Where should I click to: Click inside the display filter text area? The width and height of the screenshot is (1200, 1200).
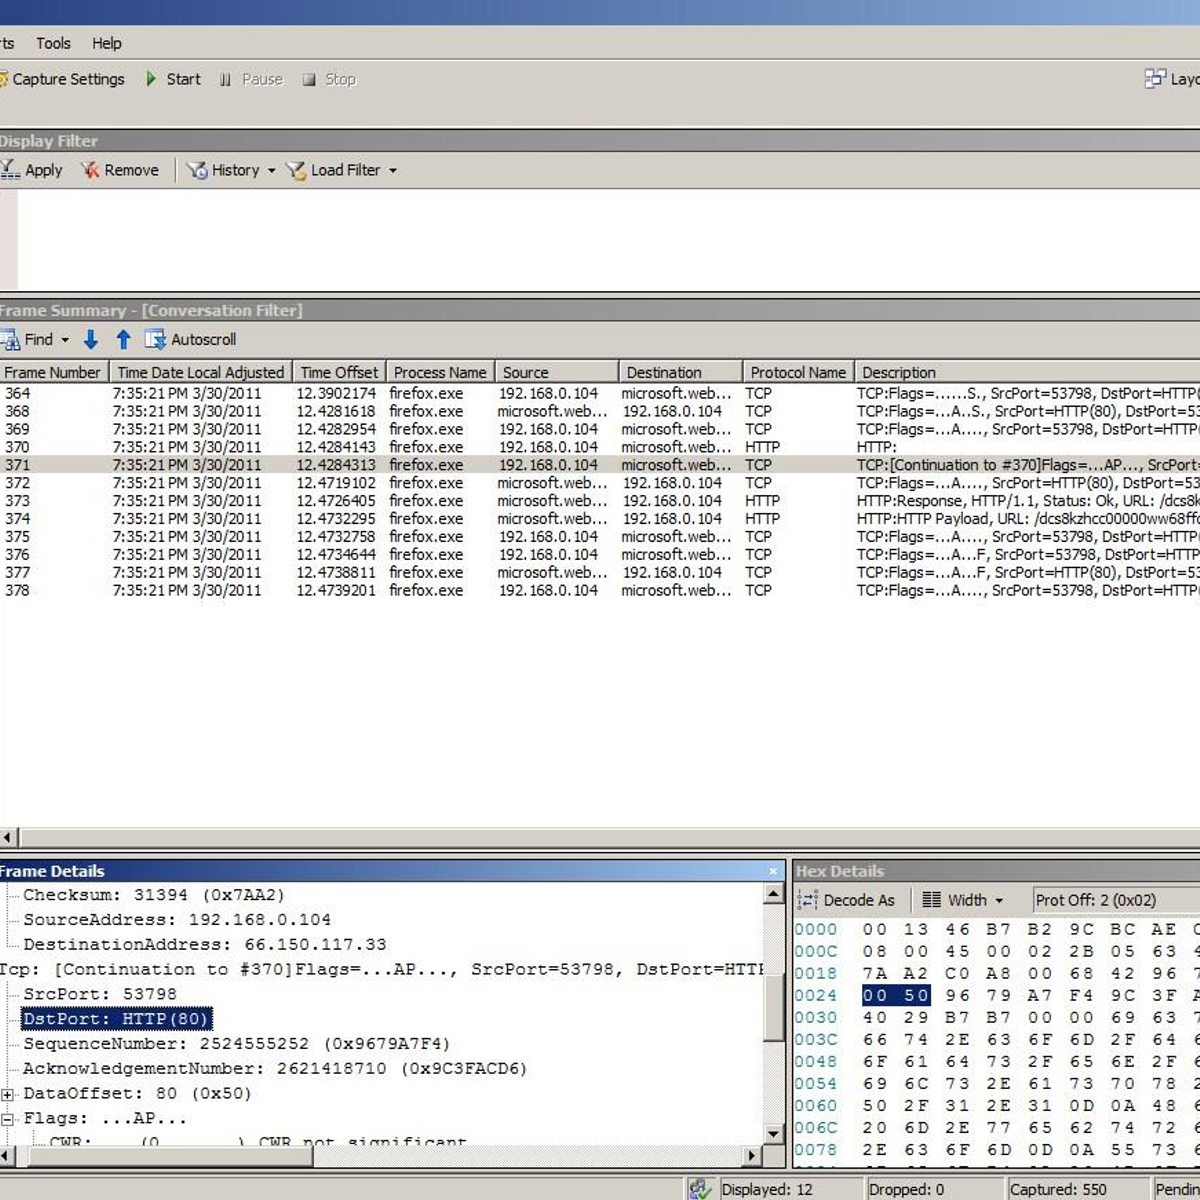point(608,239)
